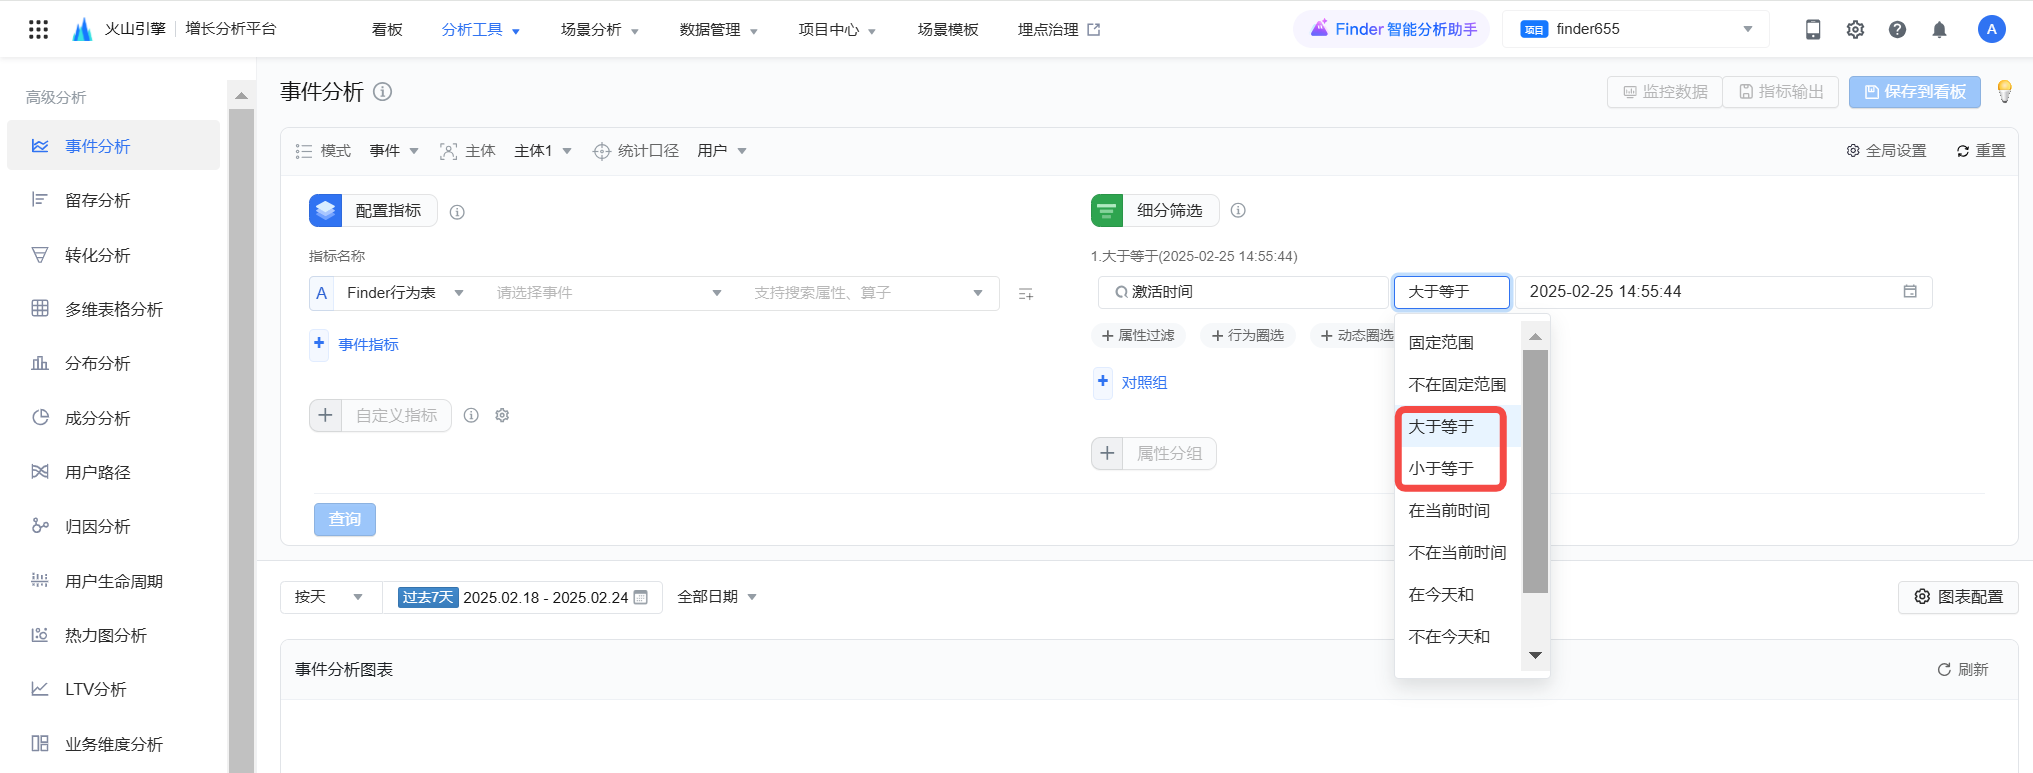Open 场景分析 menu in navigation

[600, 30]
